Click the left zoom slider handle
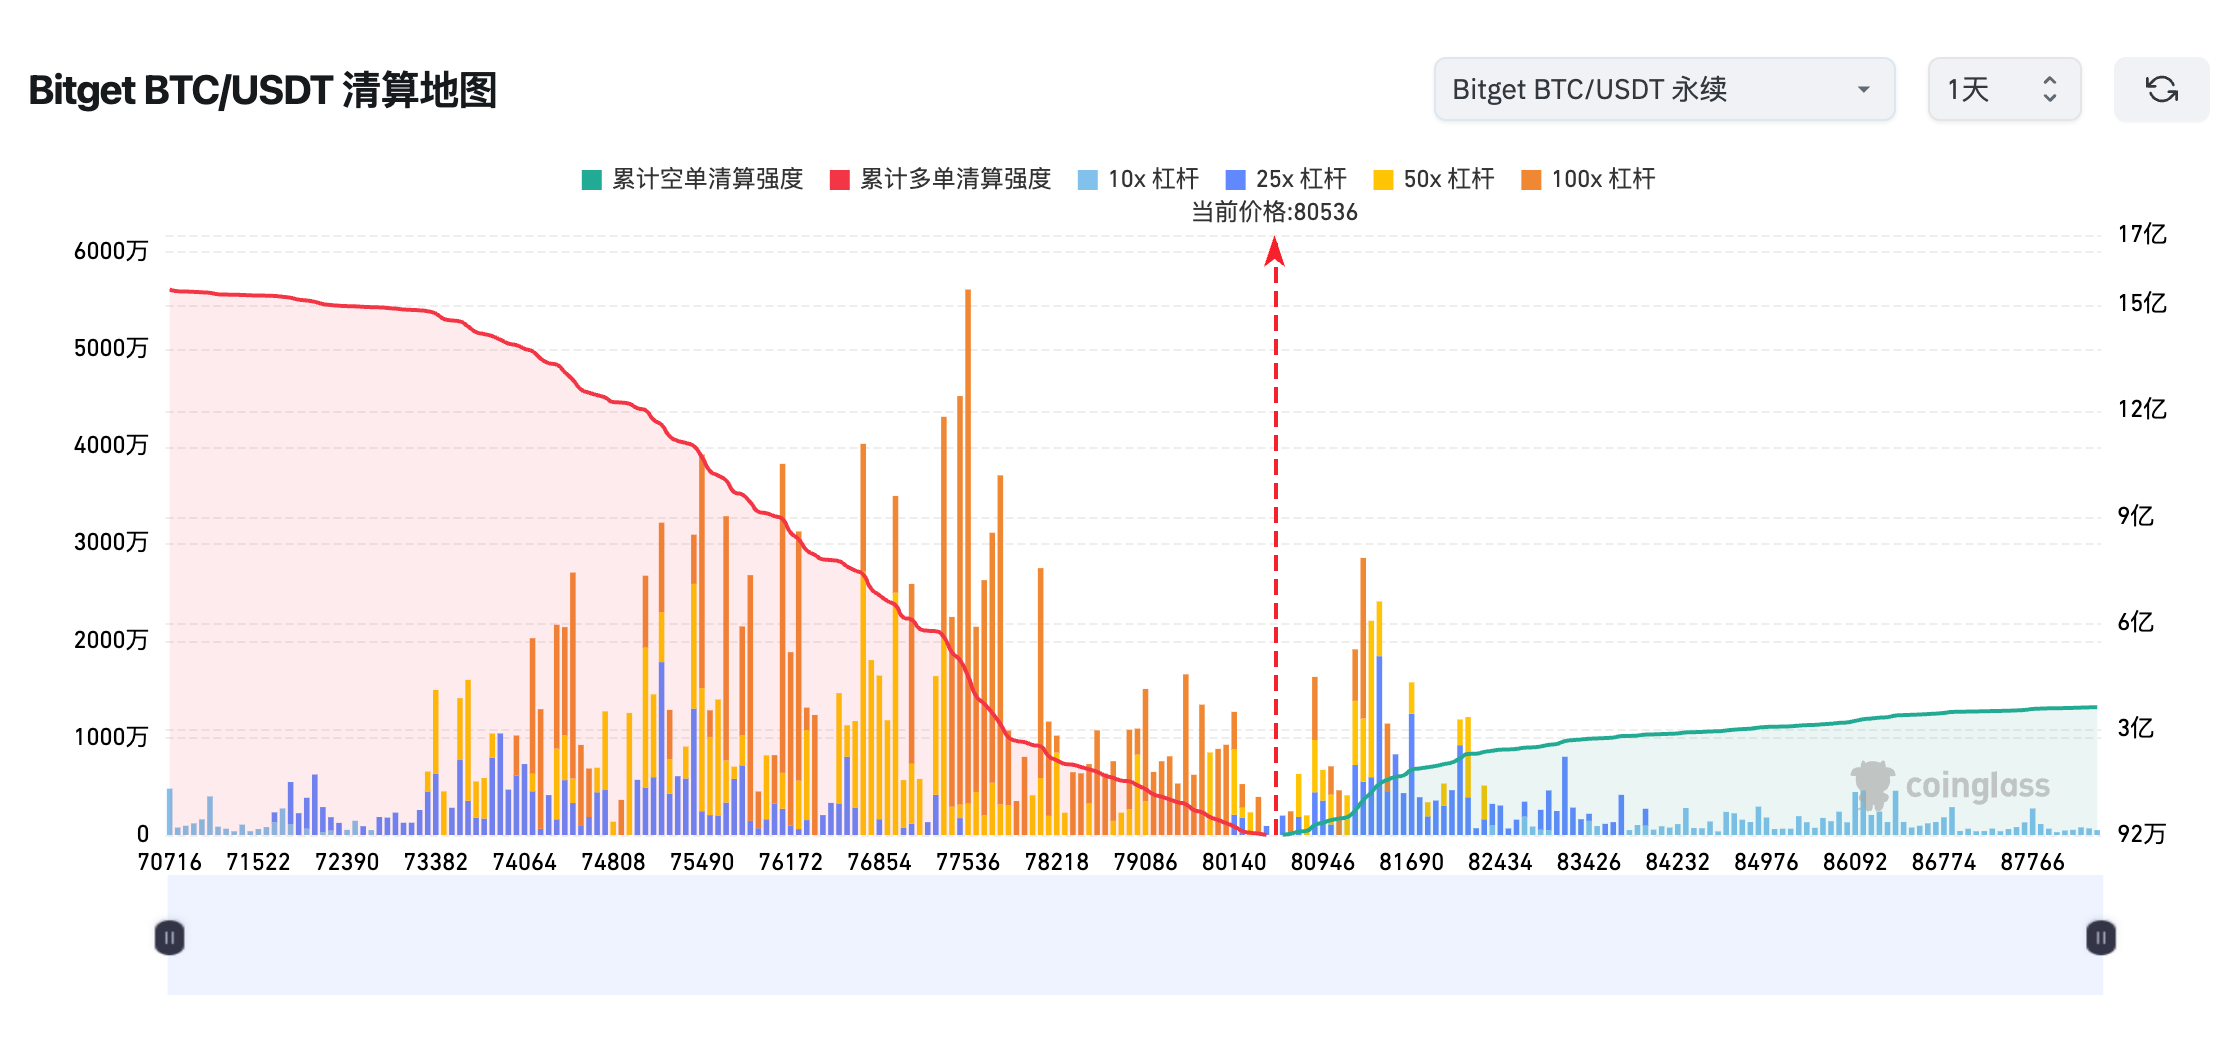The height and width of the screenshot is (1054, 2234). pos(170,938)
